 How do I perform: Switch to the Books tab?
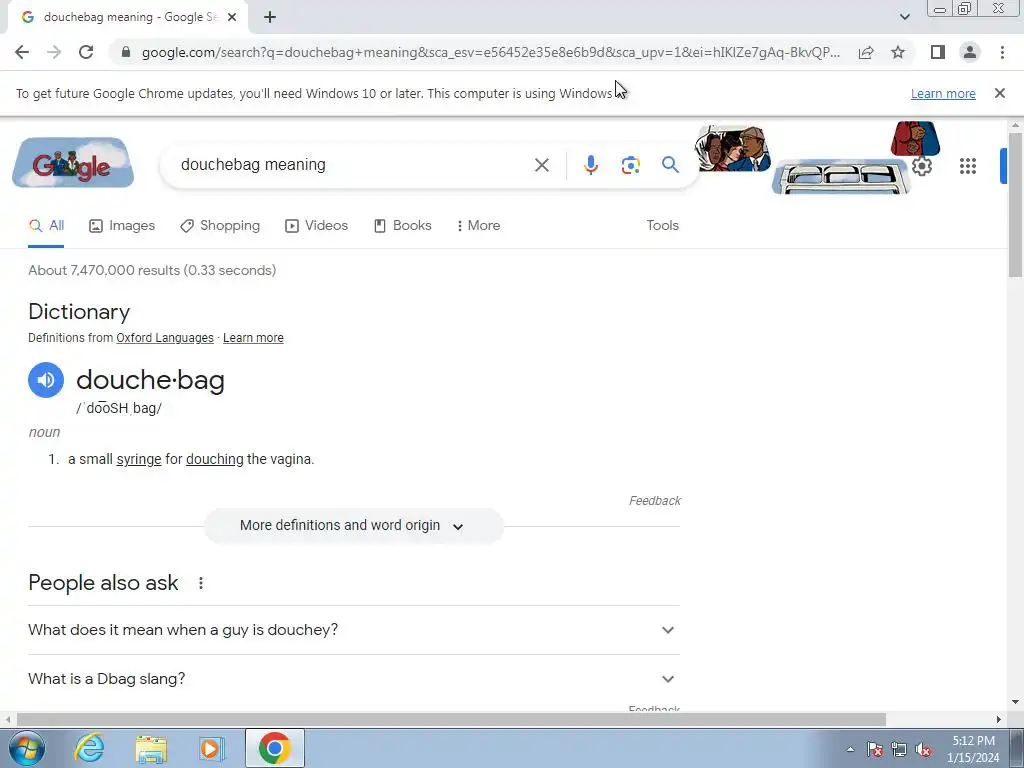(x=402, y=226)
